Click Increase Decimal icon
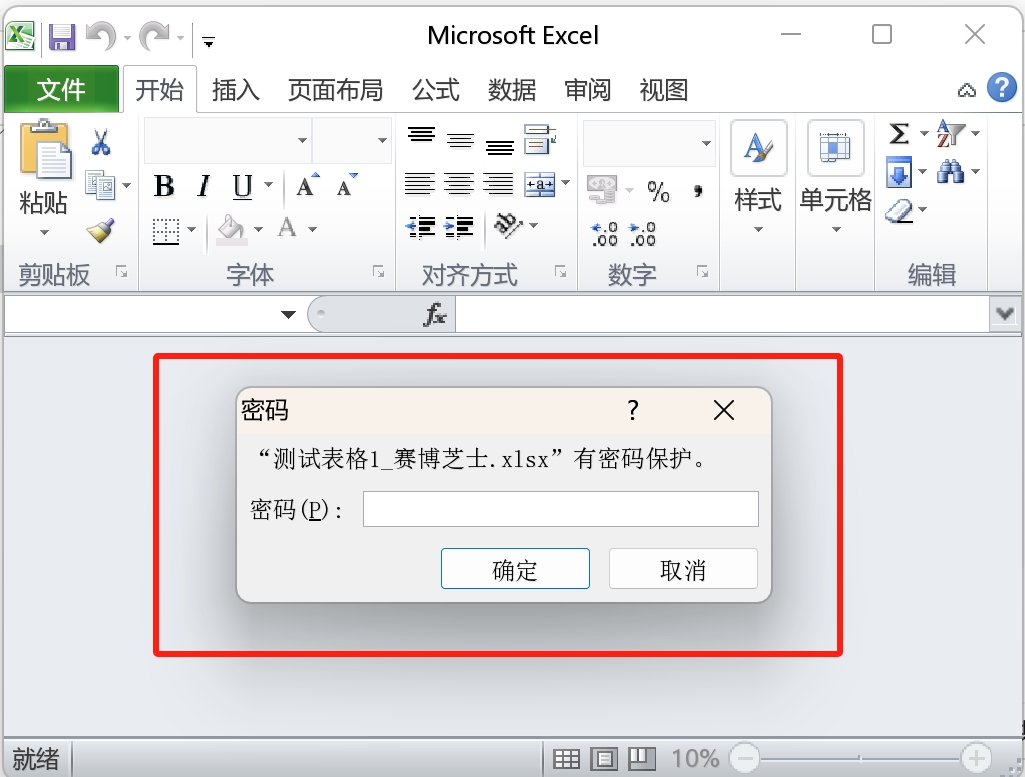1025x777 pixels. [x=605, y=234]
